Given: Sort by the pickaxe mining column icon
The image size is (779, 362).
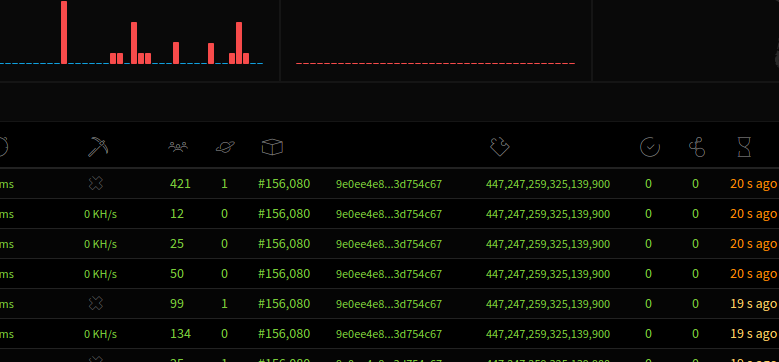Looking at the screenshot, I should (98, 147).
